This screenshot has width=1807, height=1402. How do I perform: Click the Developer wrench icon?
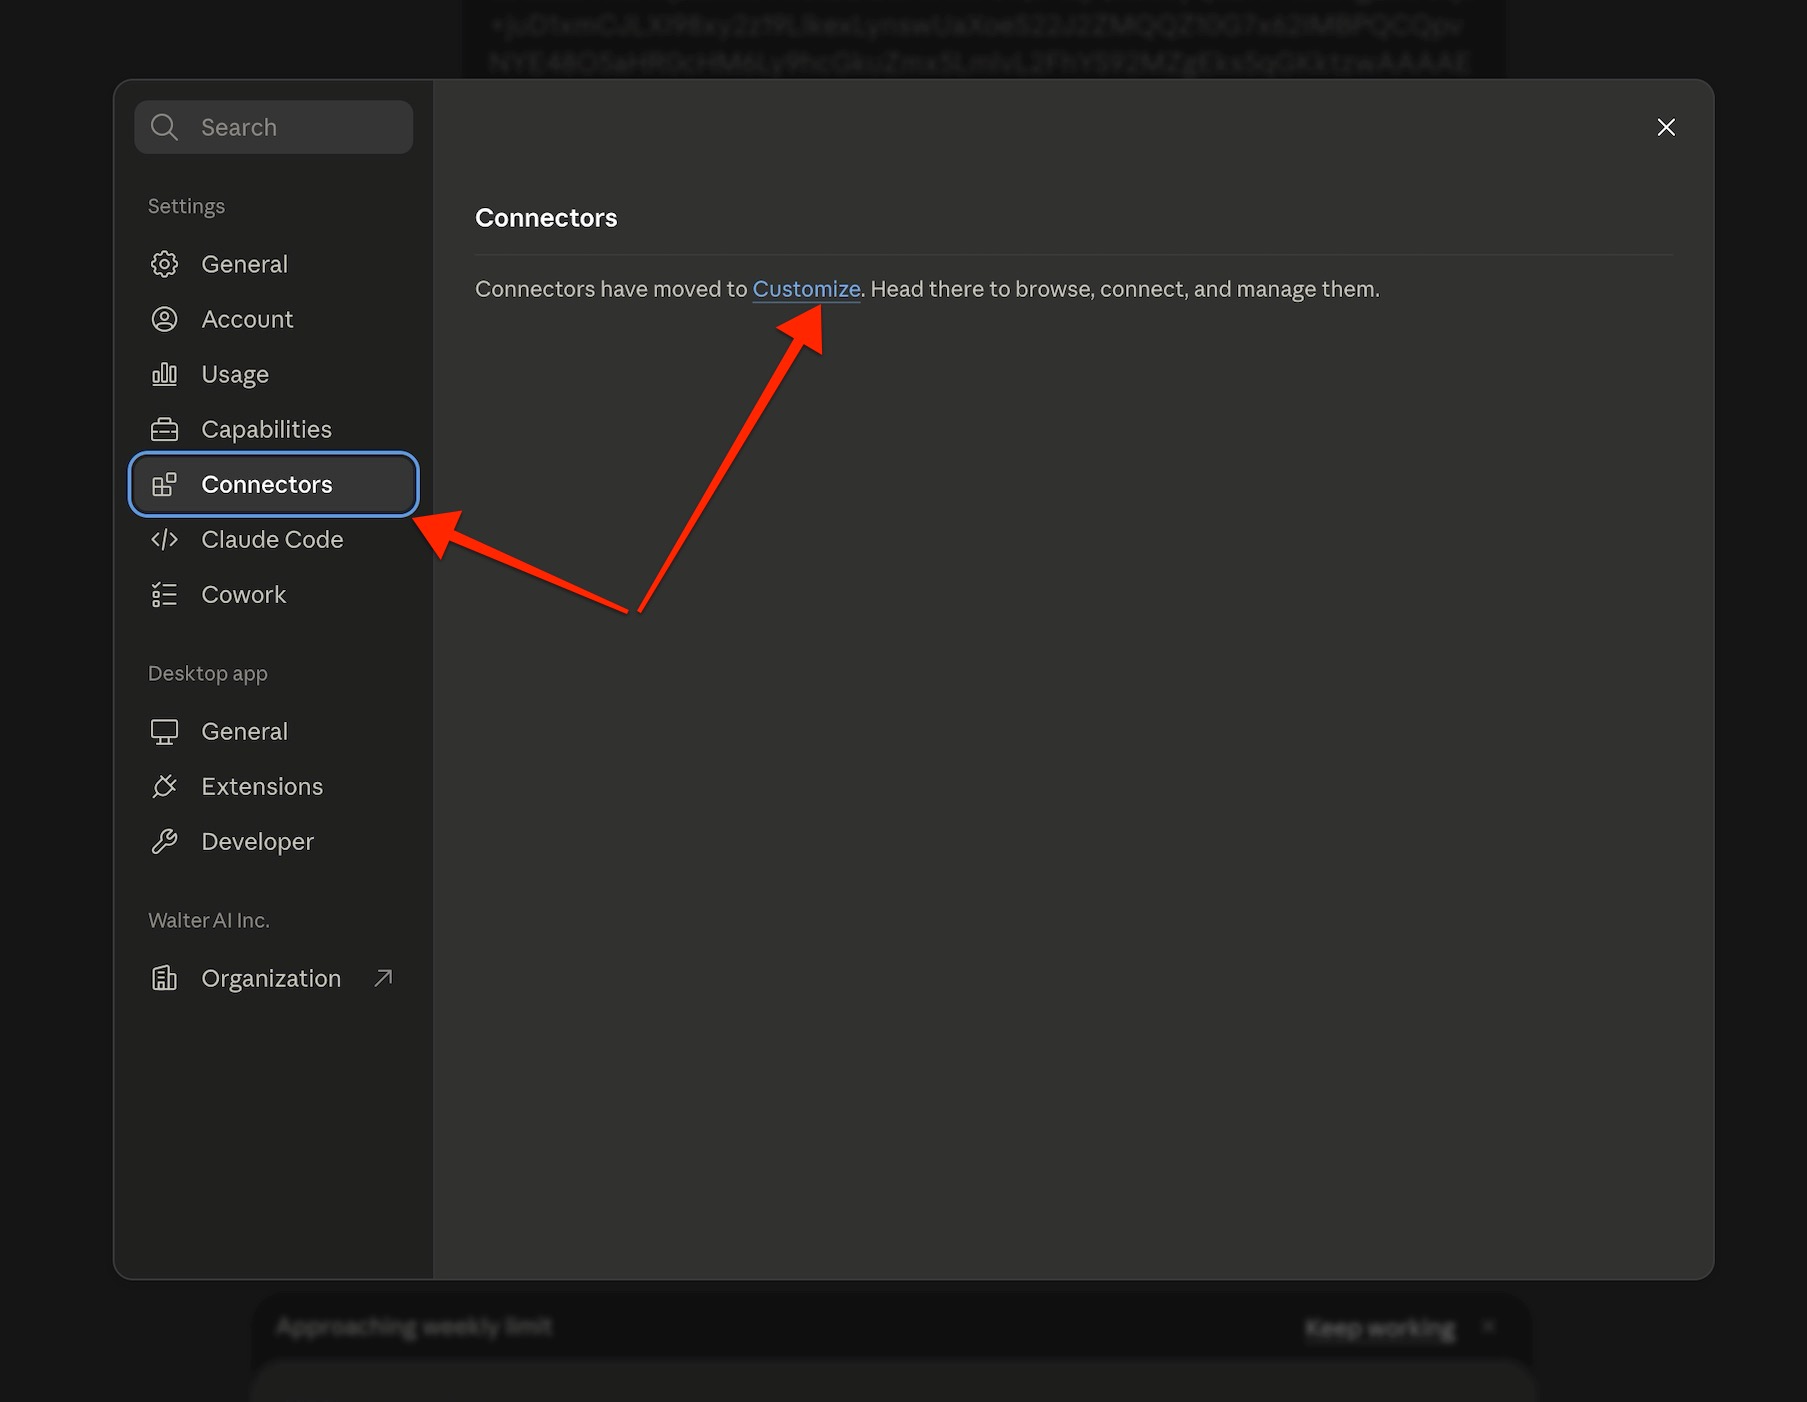click(x=164, y=841)
